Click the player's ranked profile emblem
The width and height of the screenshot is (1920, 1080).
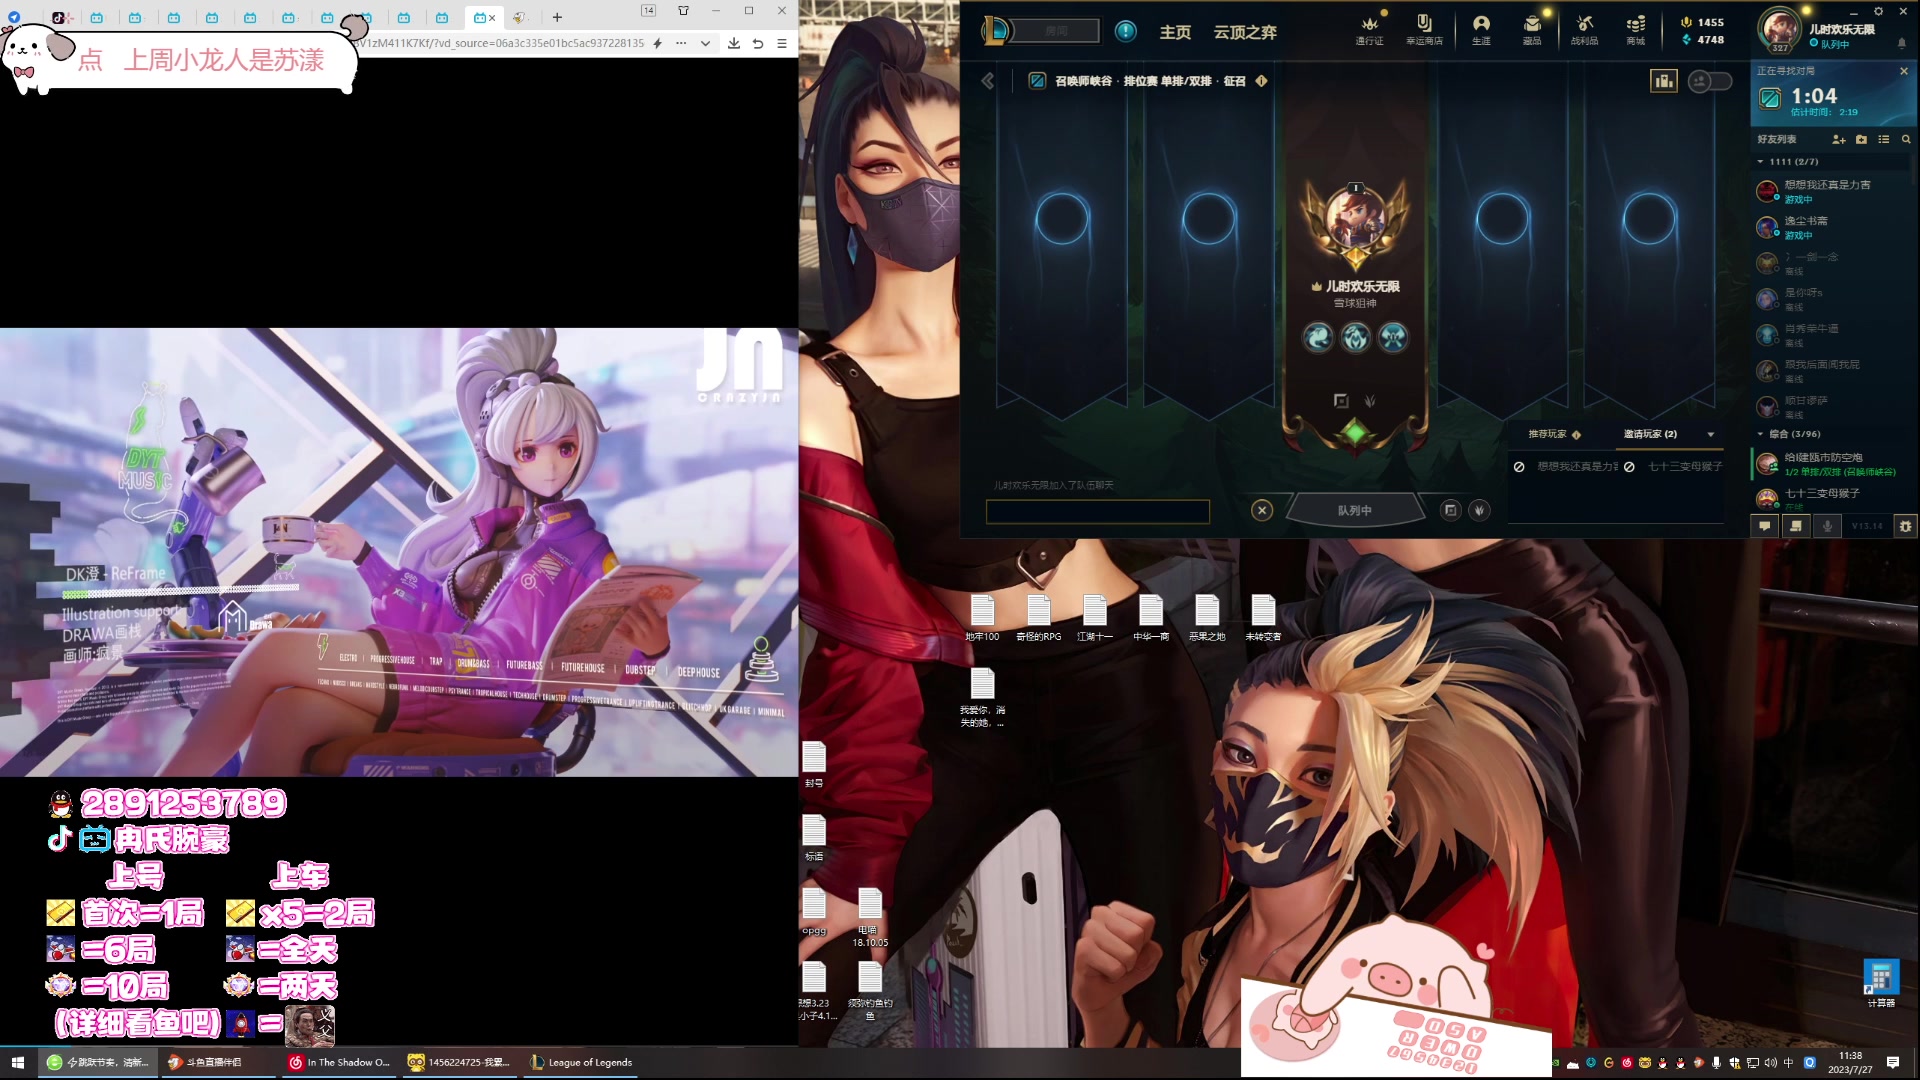point(1355,225)
